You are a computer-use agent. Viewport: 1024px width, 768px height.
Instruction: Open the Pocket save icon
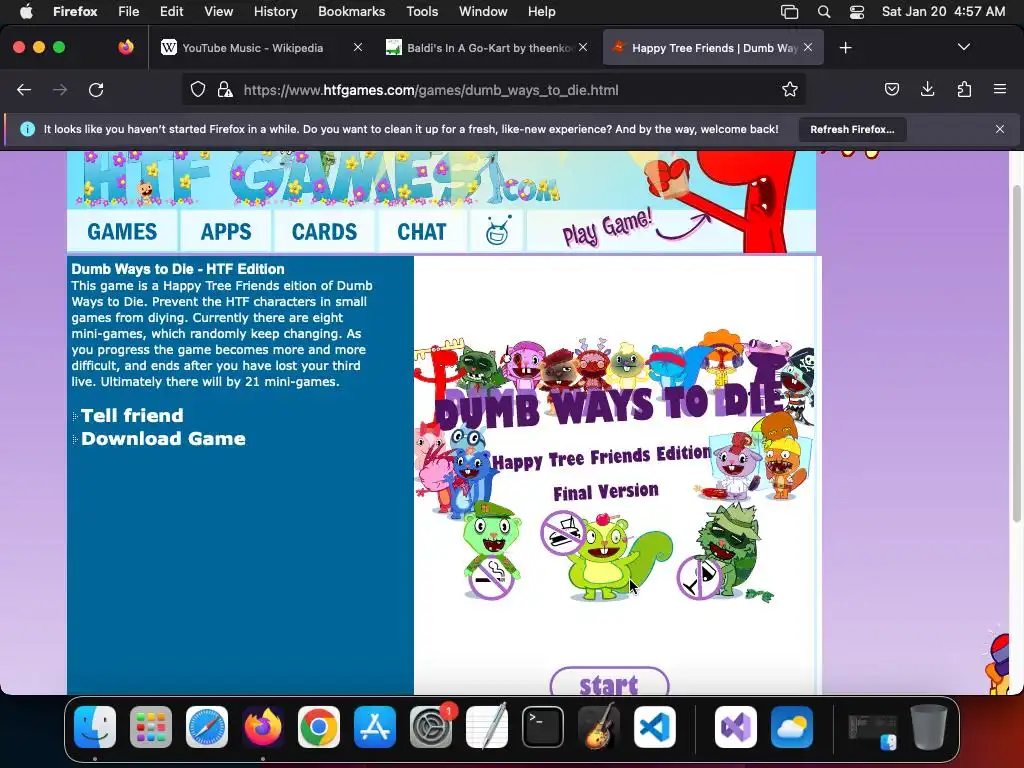click(x=891, y=90)
